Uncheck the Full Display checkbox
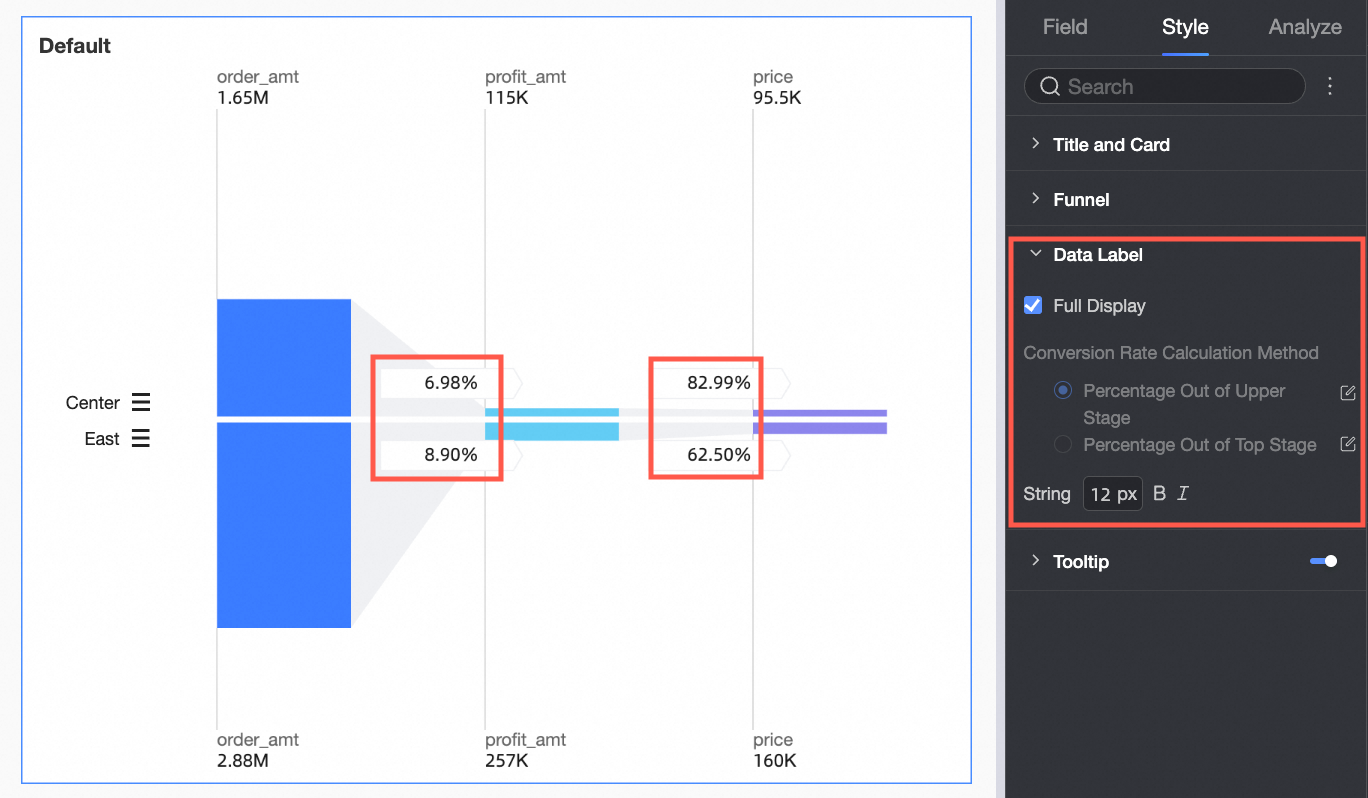 [x=1033, y=306]
